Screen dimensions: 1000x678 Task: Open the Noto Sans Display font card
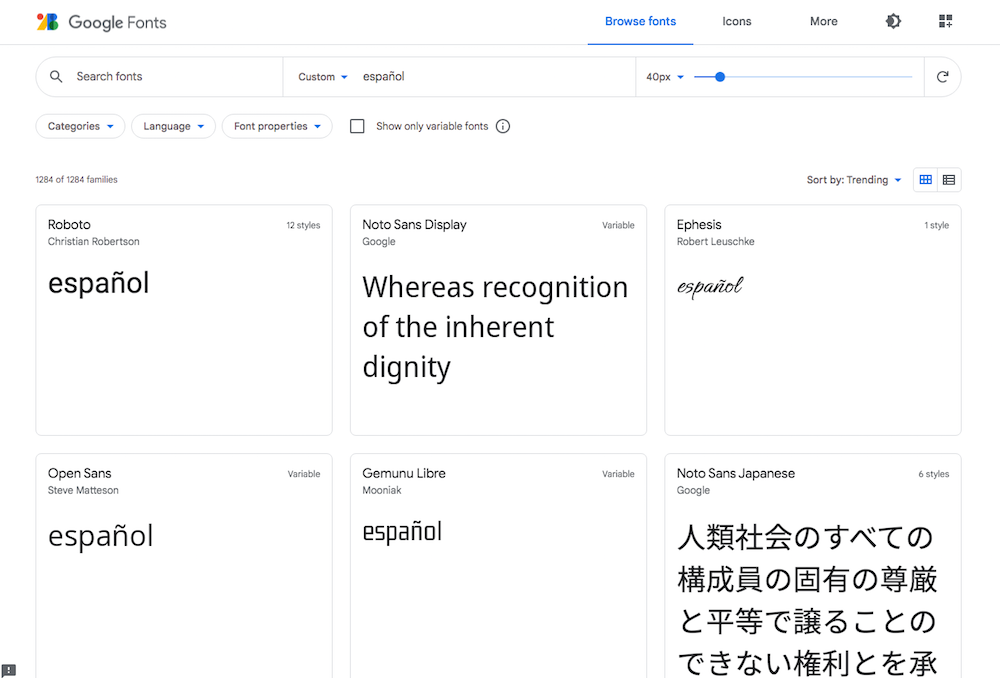tap(498, 320)
